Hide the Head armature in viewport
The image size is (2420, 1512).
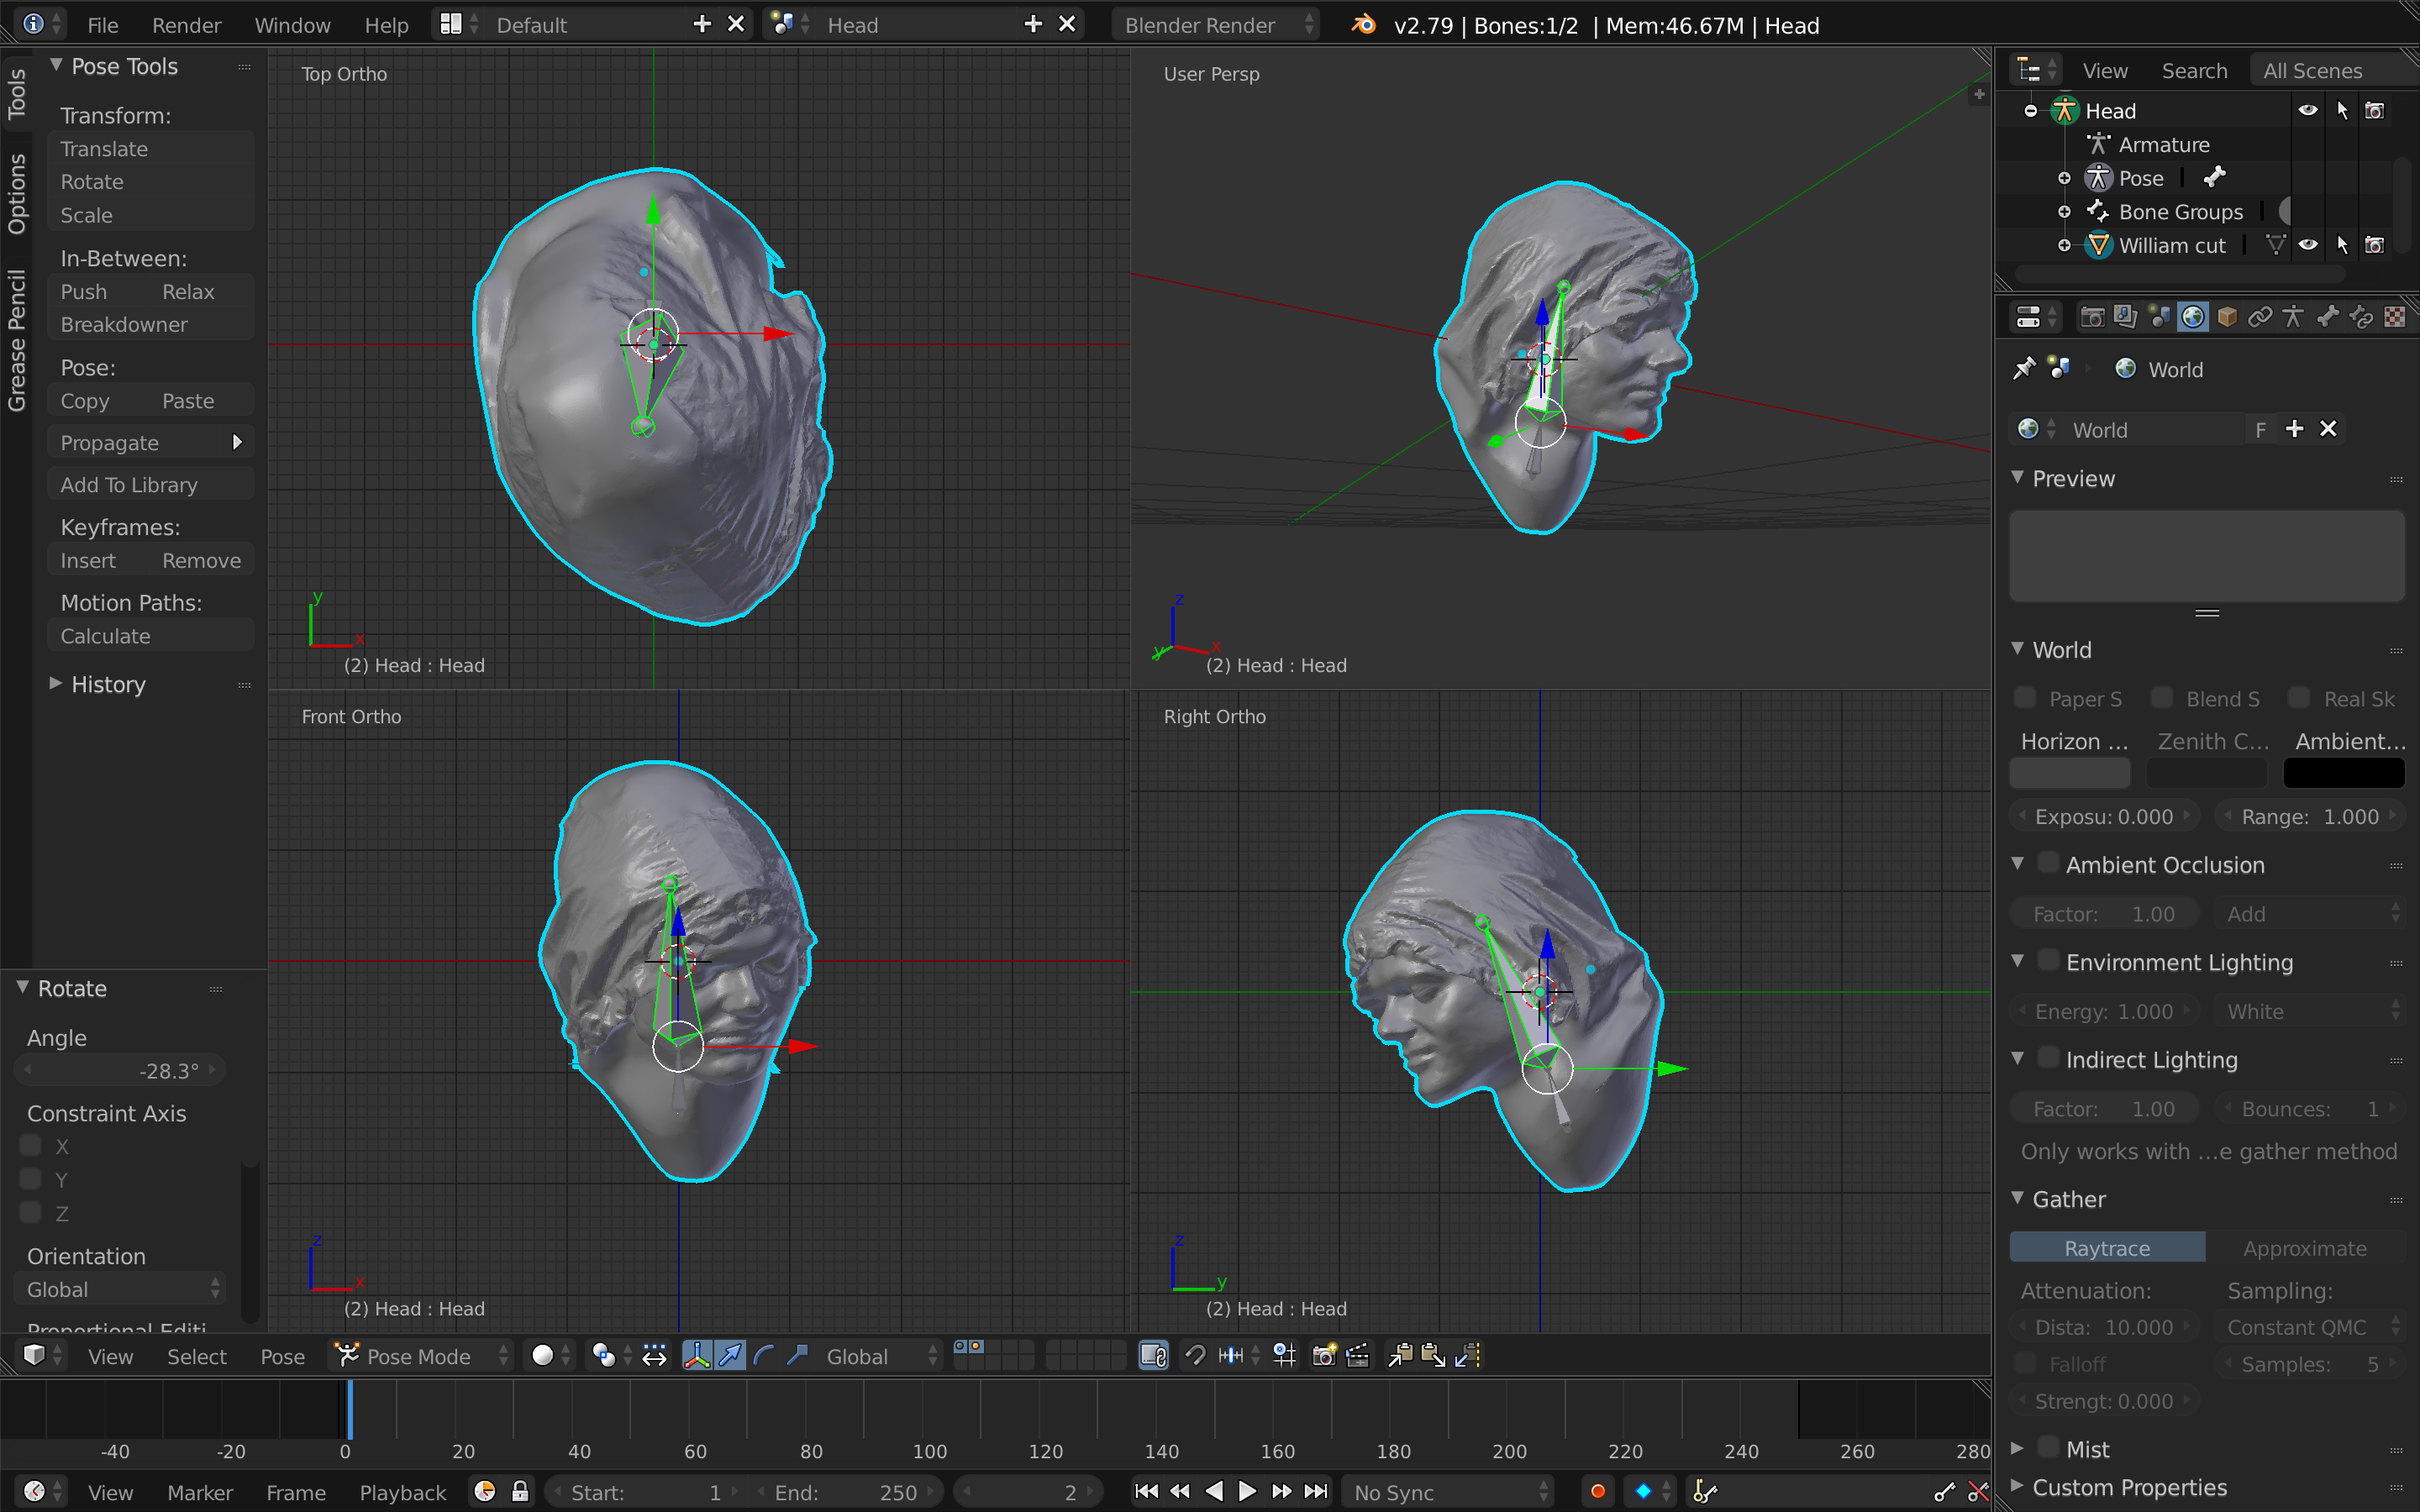pyautogui.click(x=2308, y=110)
